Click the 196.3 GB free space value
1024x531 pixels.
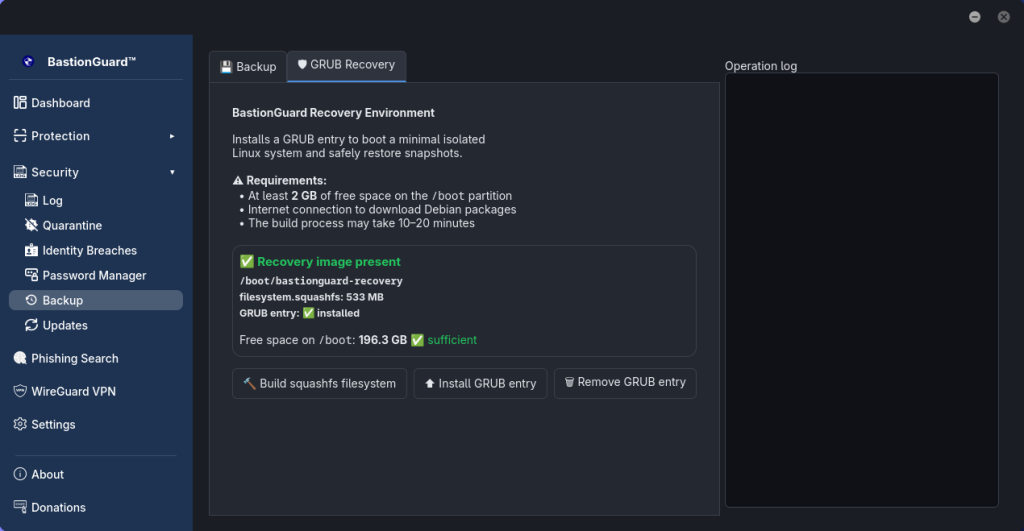[x=383, y=340]
